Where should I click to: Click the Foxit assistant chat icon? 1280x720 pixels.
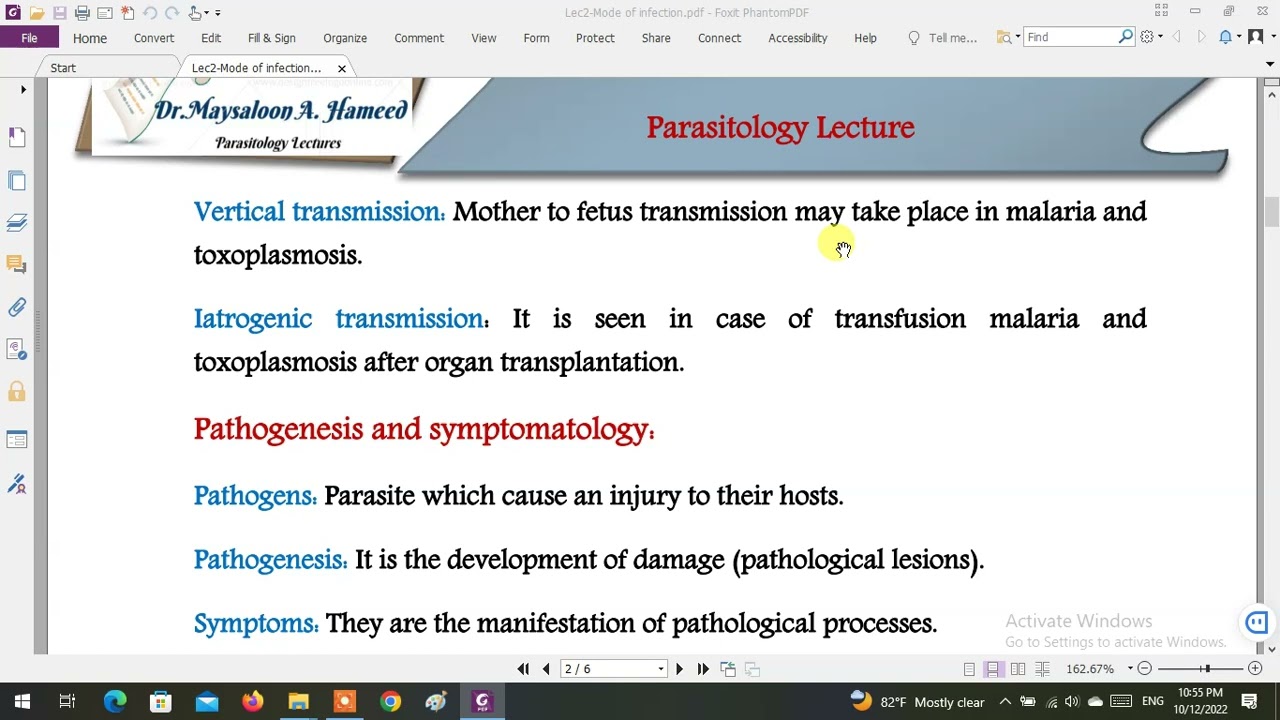(x=1256, y=623)
